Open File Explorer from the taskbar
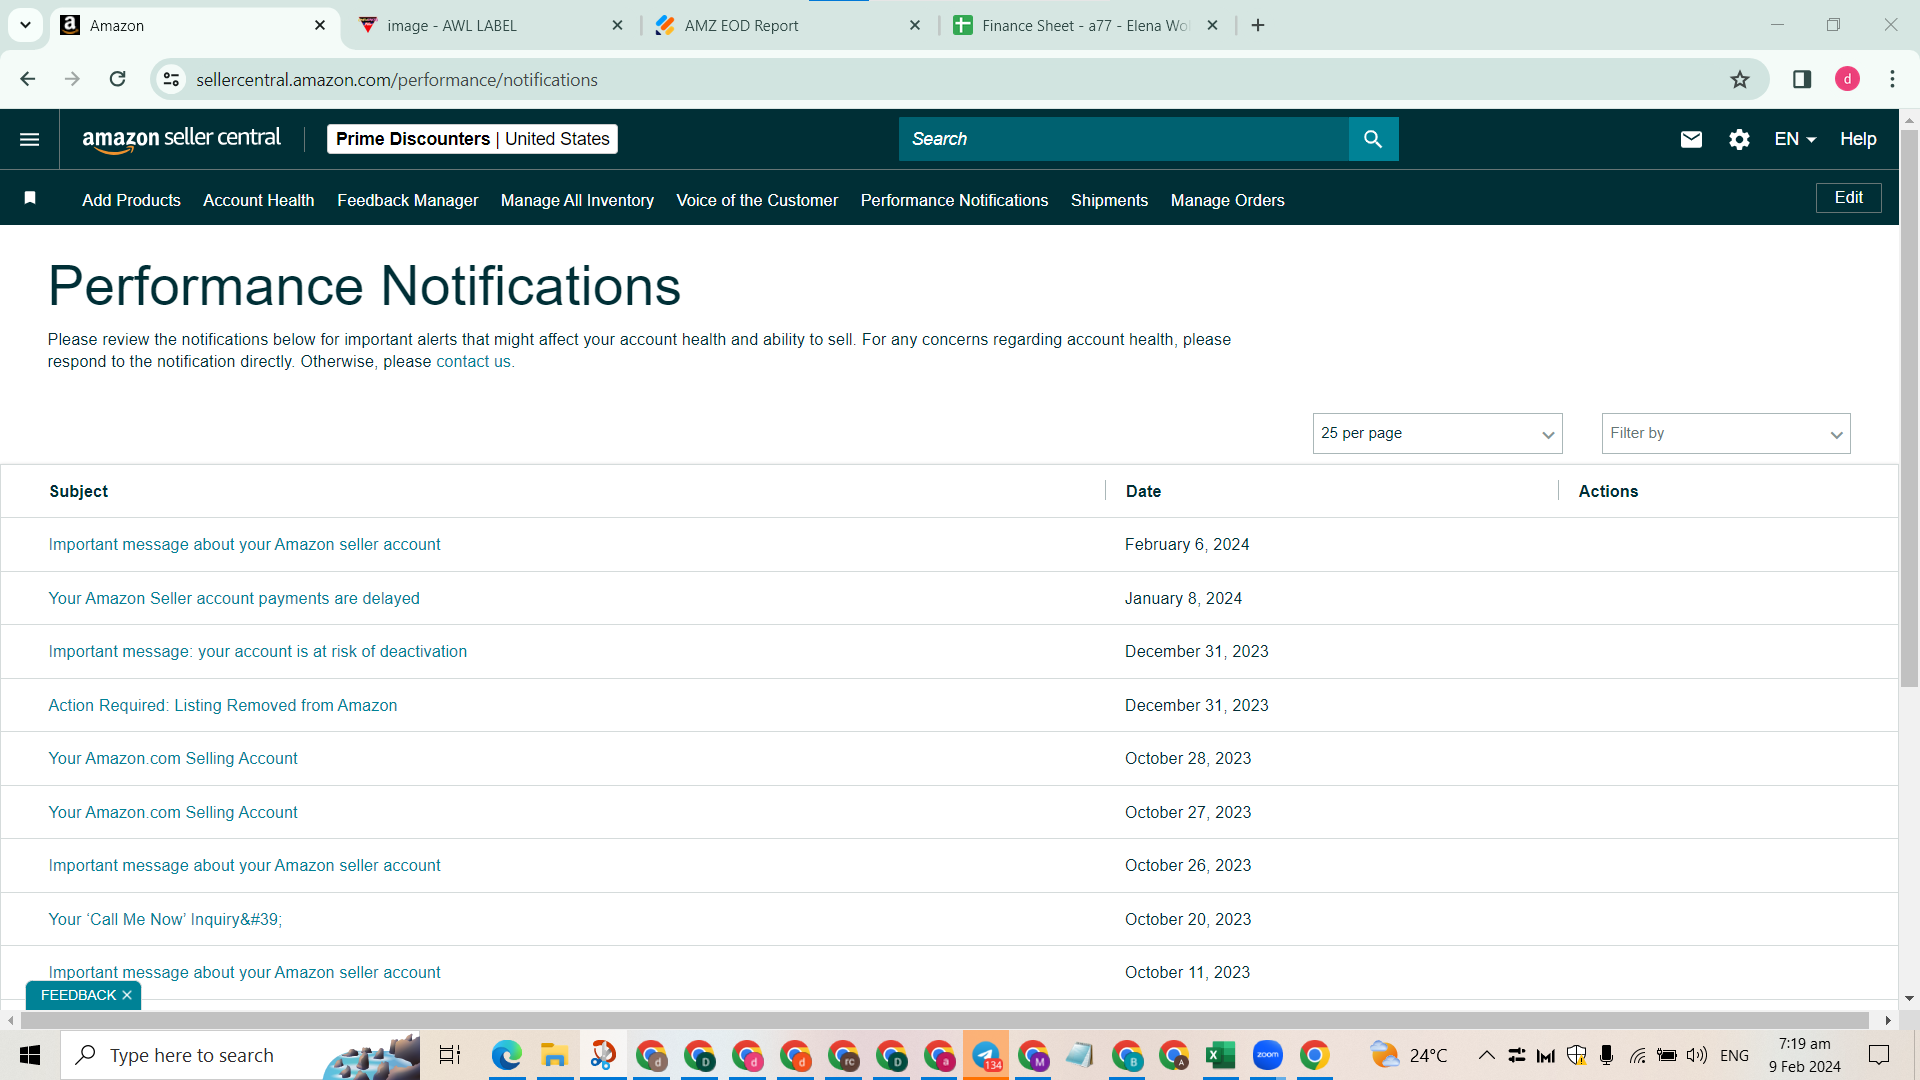Image resolution: width=1920 pixels, height=1080 pixels. pyautogui.click(x=554, y=1055)
